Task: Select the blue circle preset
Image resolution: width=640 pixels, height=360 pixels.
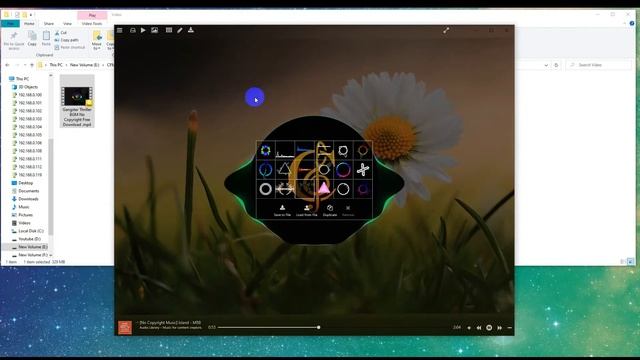Action: (266, 169)
